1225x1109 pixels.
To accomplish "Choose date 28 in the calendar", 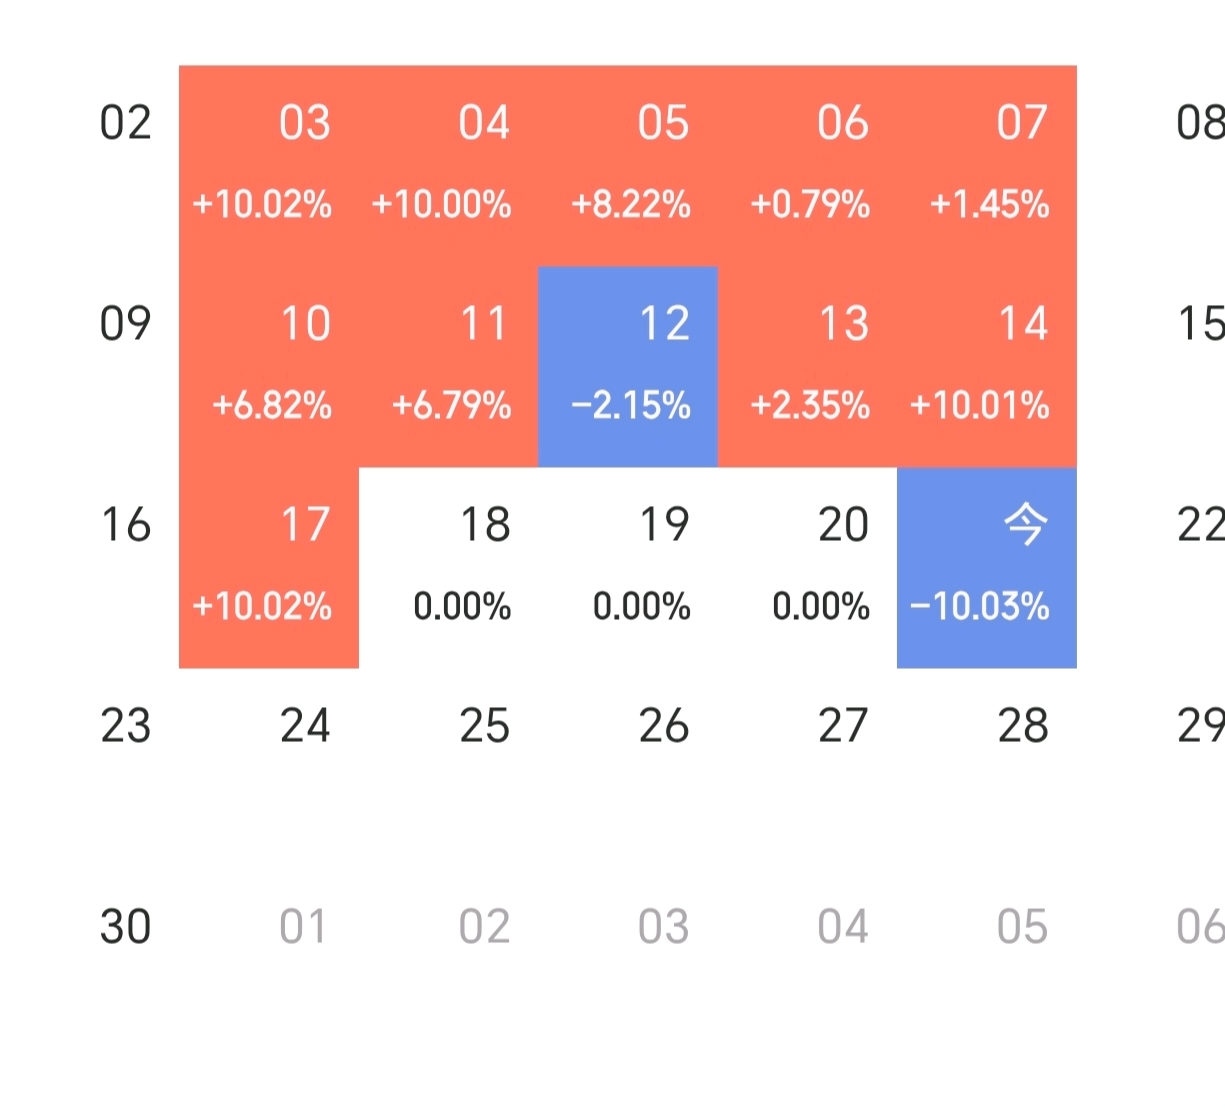I will click(1022, 727).
